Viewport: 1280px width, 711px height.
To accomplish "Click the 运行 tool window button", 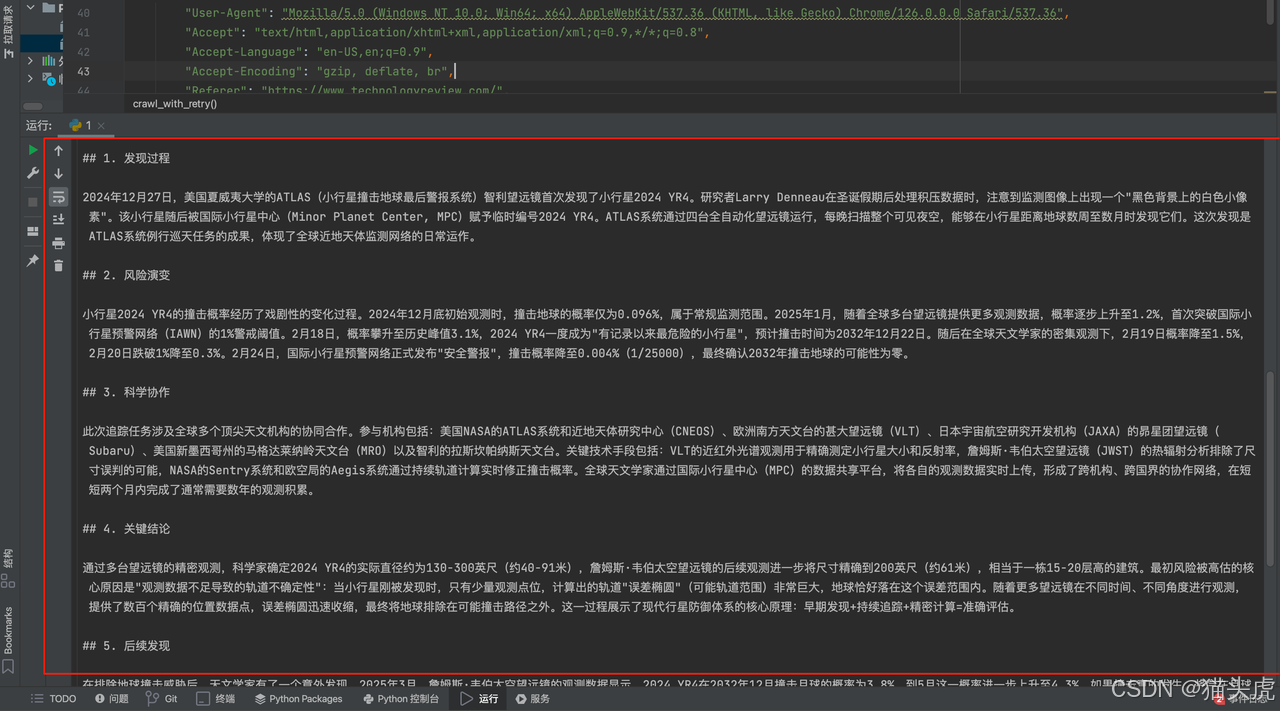I will pyautogui.click(x=479, y=699).
